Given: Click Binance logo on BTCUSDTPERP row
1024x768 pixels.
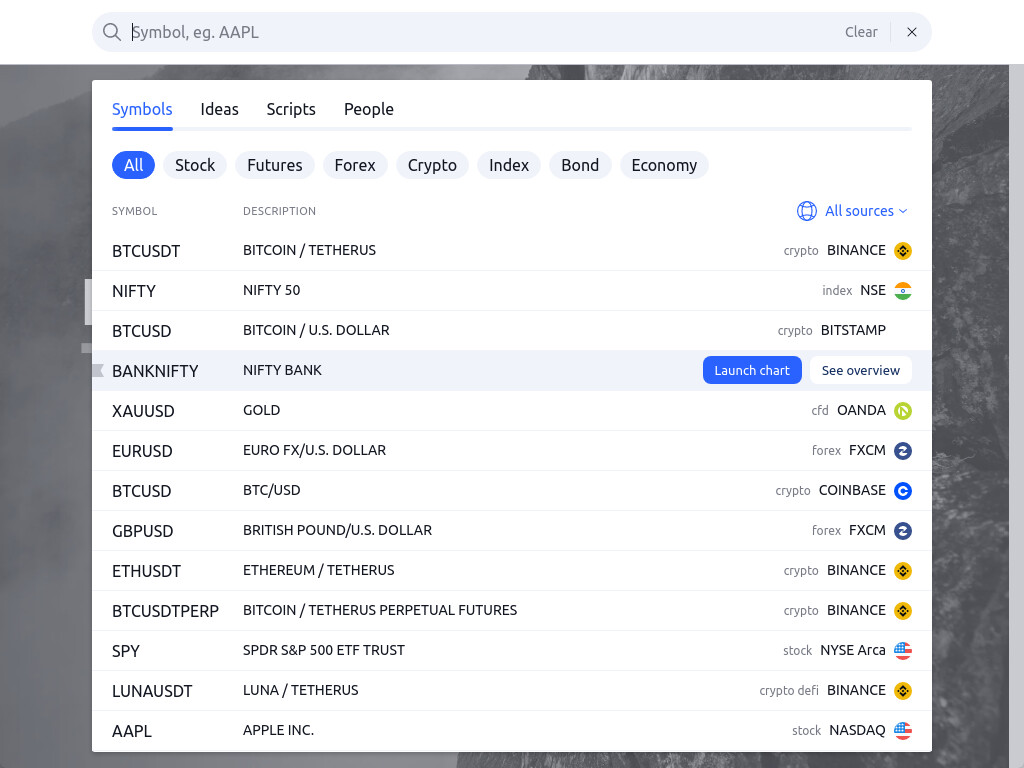Looking at the screenshot, I should pos(903,611).
